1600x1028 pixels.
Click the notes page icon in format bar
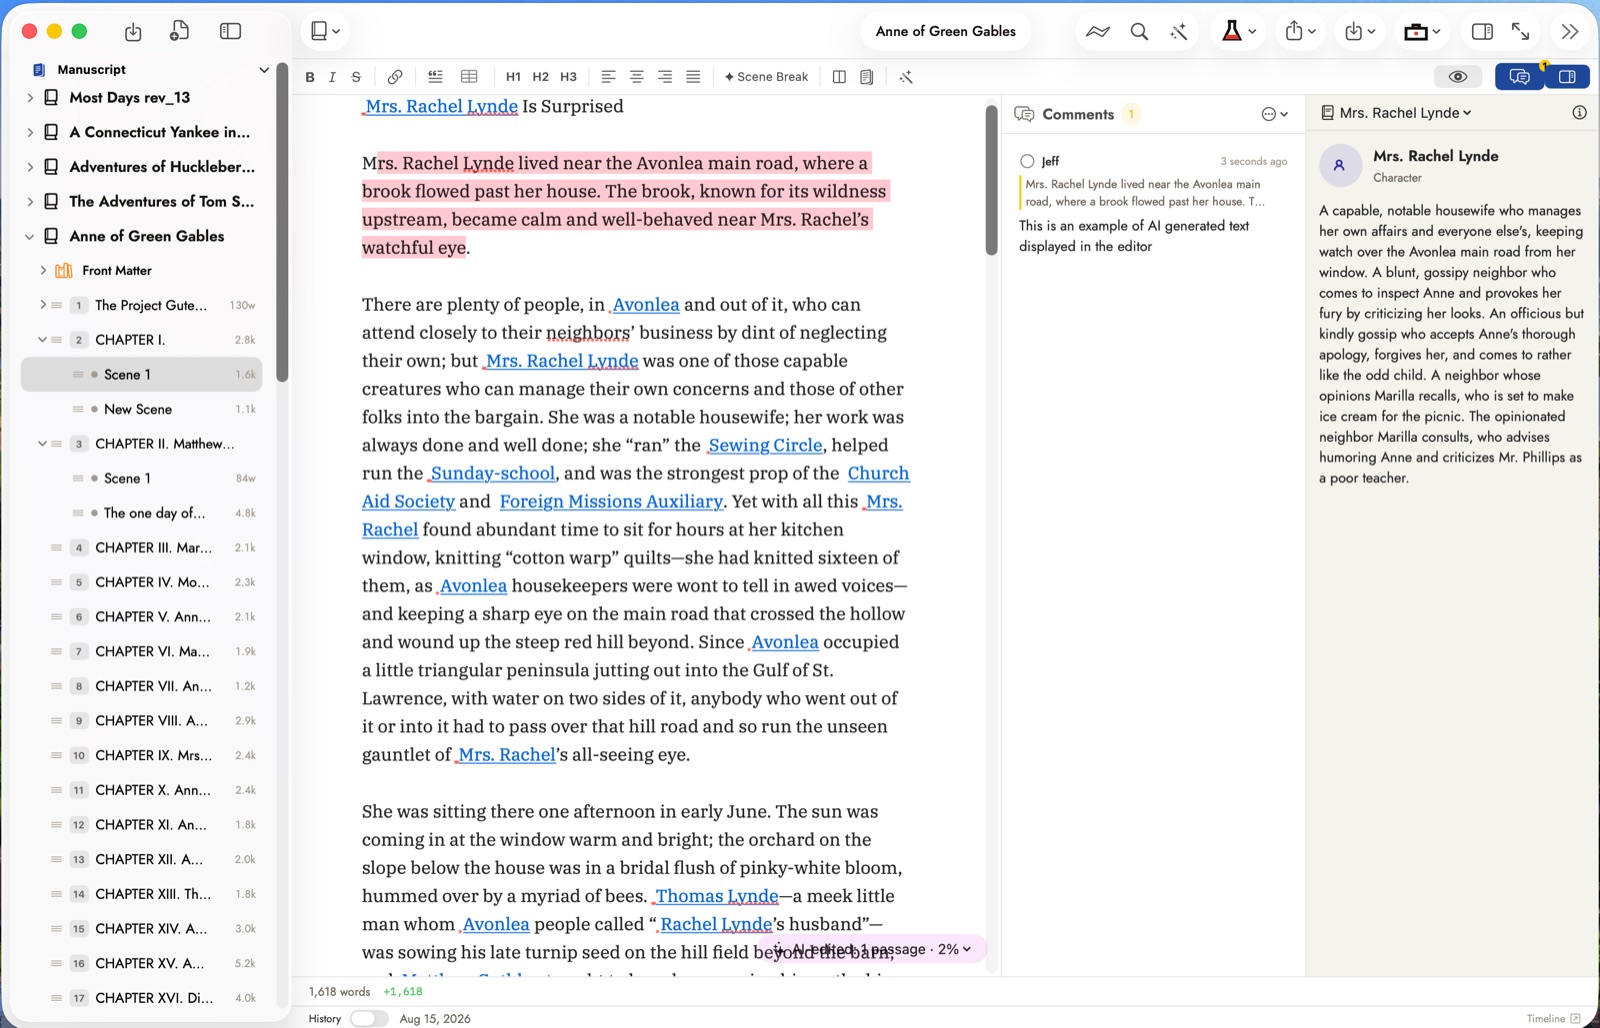[x=867, y=77]
